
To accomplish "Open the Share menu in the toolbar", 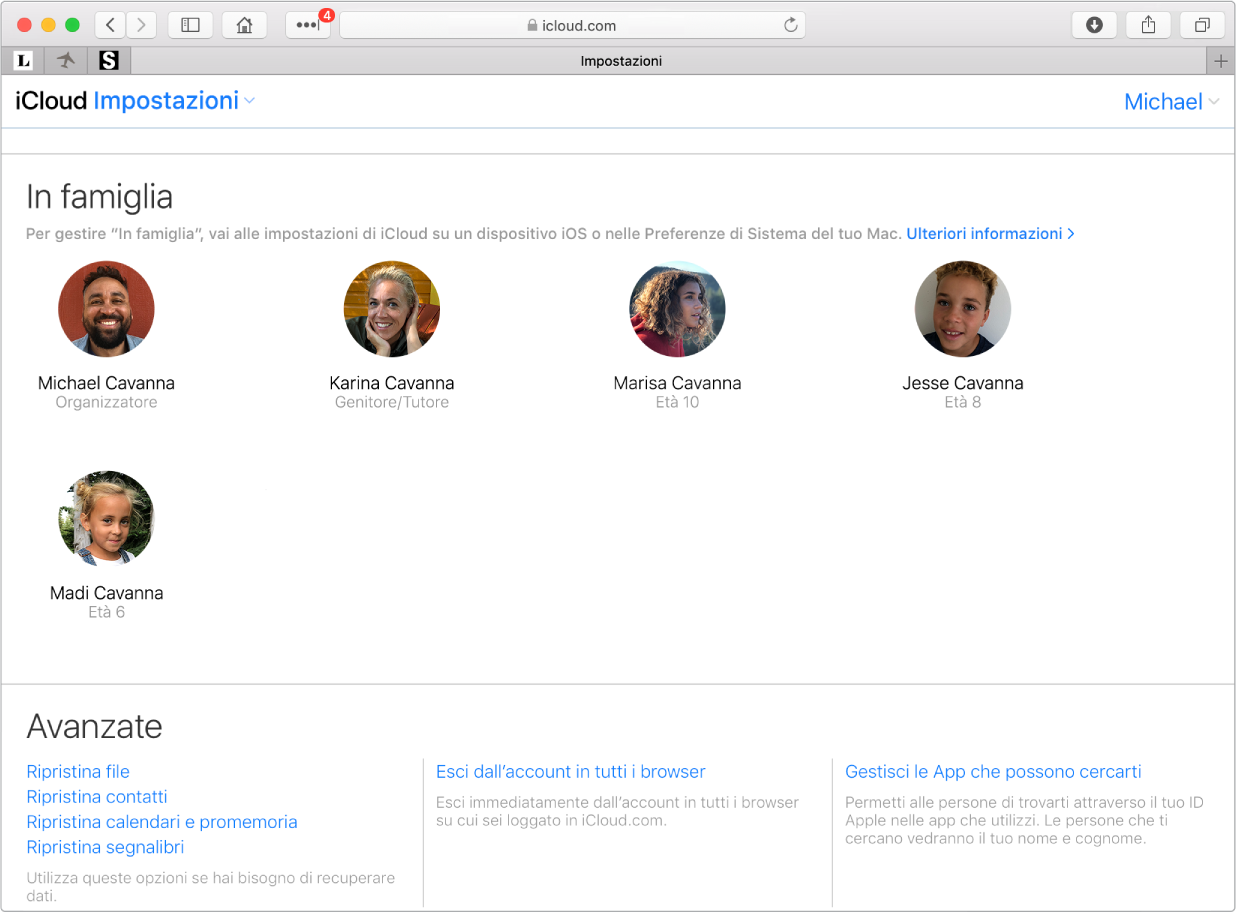I will tap(1148, 24).
